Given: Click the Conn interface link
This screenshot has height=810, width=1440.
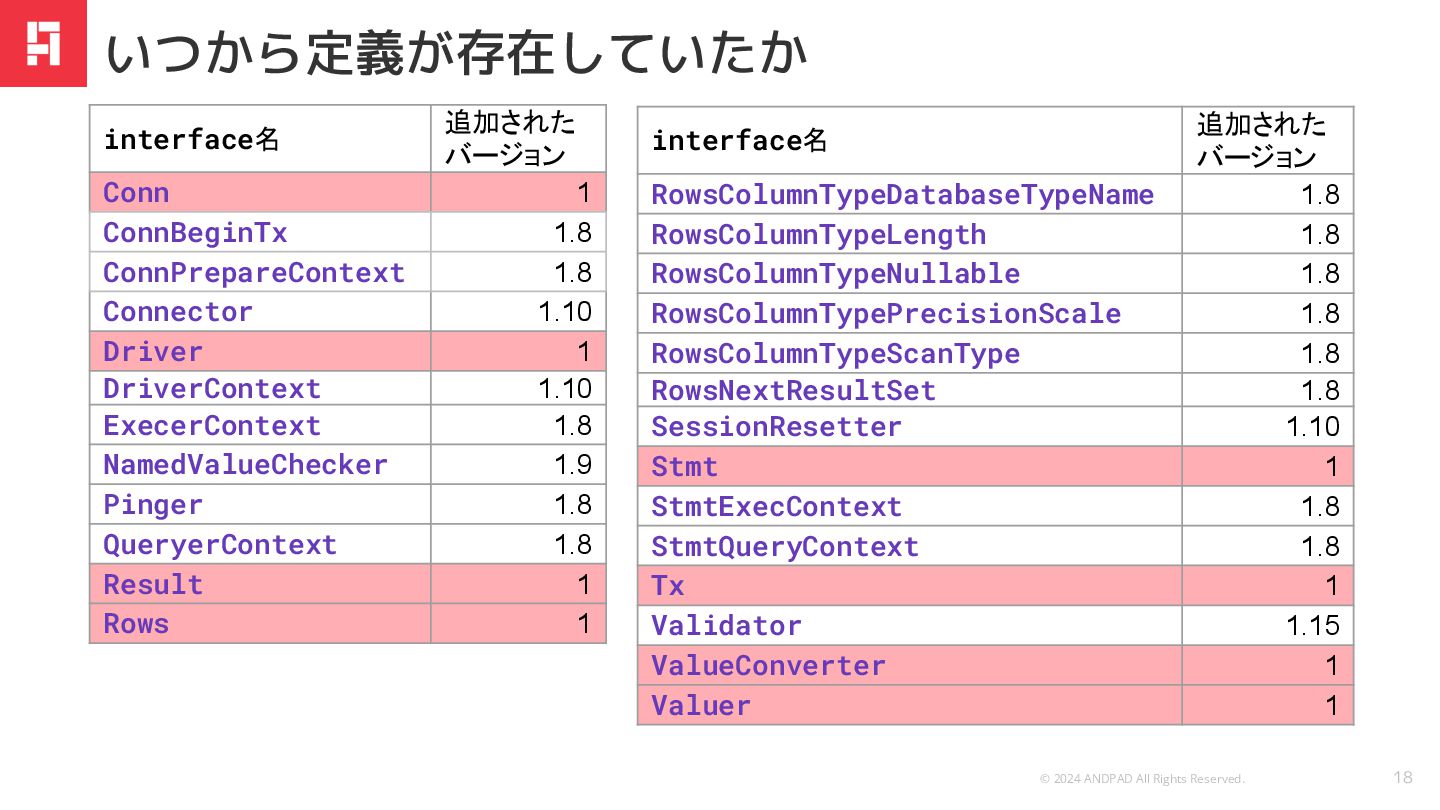Looking at the screenshot, I should pos(136,193).
